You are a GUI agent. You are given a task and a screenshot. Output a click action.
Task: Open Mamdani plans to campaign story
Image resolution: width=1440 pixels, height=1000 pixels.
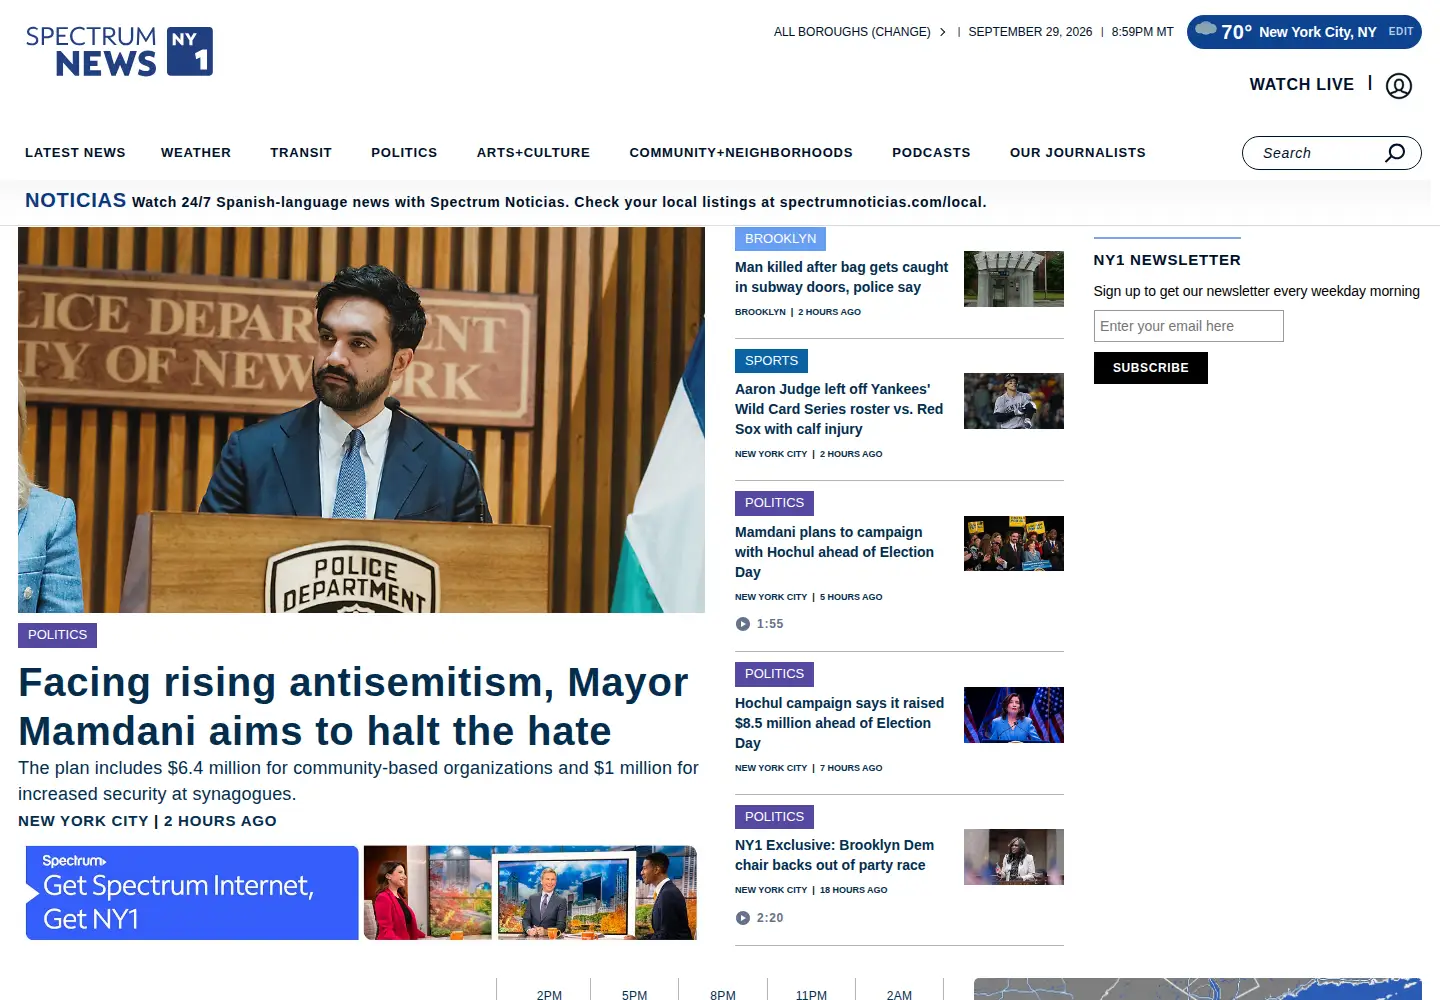click(834, 552)
